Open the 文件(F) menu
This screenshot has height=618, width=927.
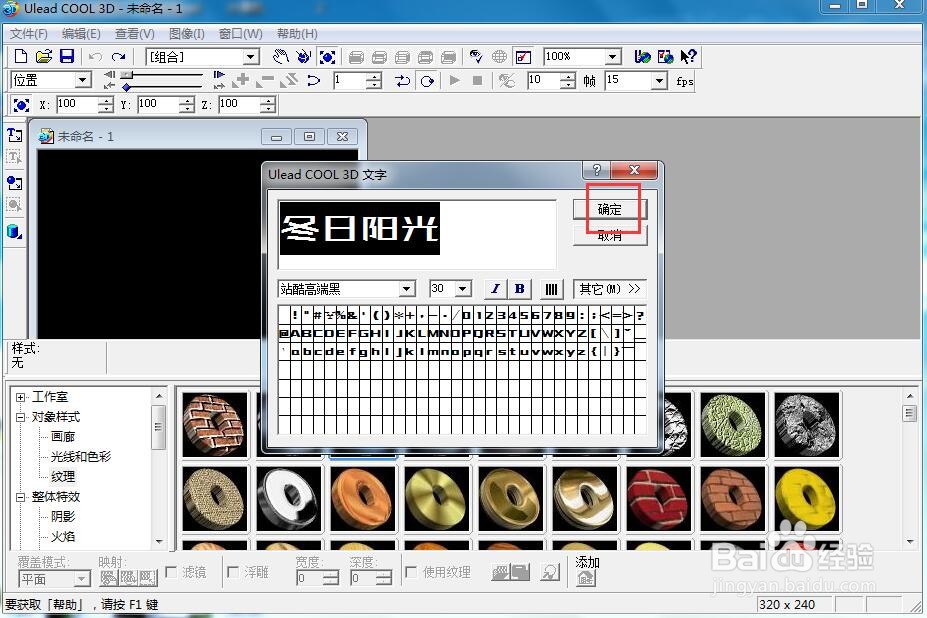click(29, 34)
